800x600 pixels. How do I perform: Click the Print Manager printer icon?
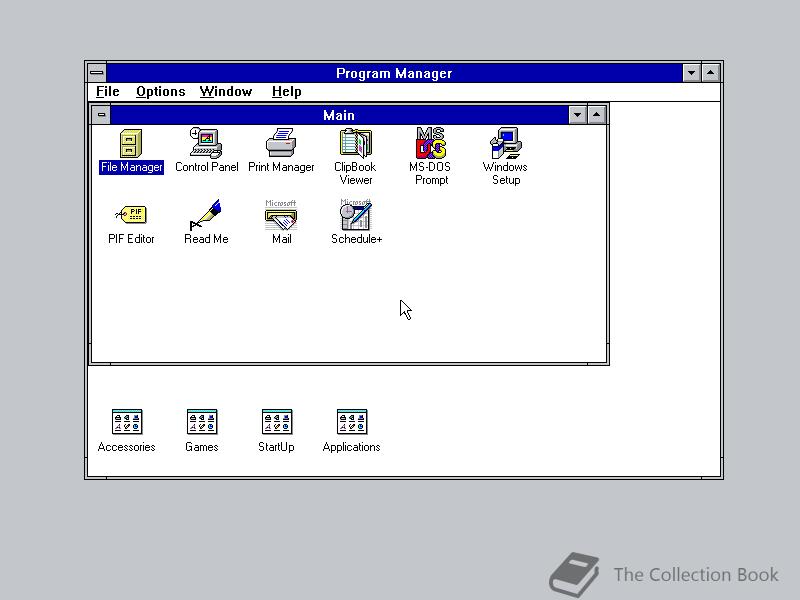point(281,143)
